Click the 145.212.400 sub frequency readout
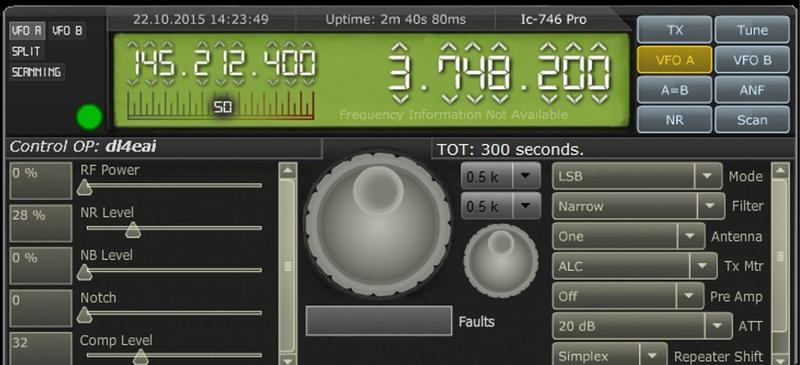This screenshot has width=800, height=365. tap(224, 64)
